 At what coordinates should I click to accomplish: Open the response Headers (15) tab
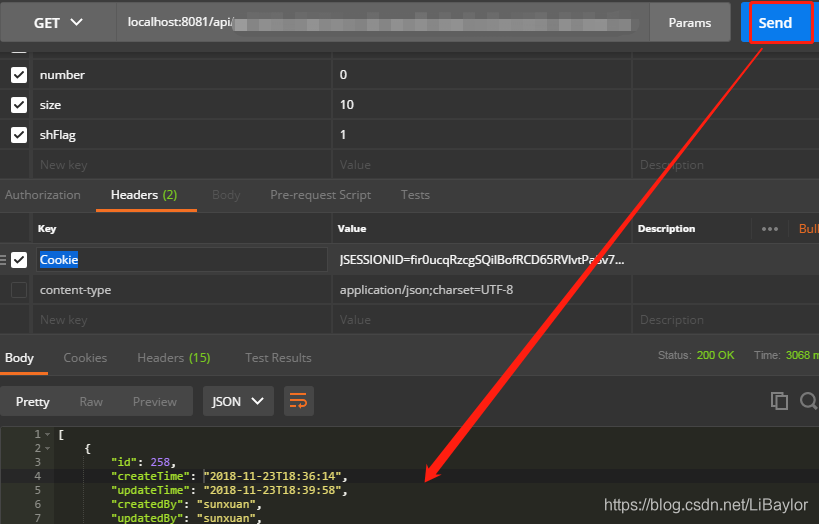(x=174, y=358)
